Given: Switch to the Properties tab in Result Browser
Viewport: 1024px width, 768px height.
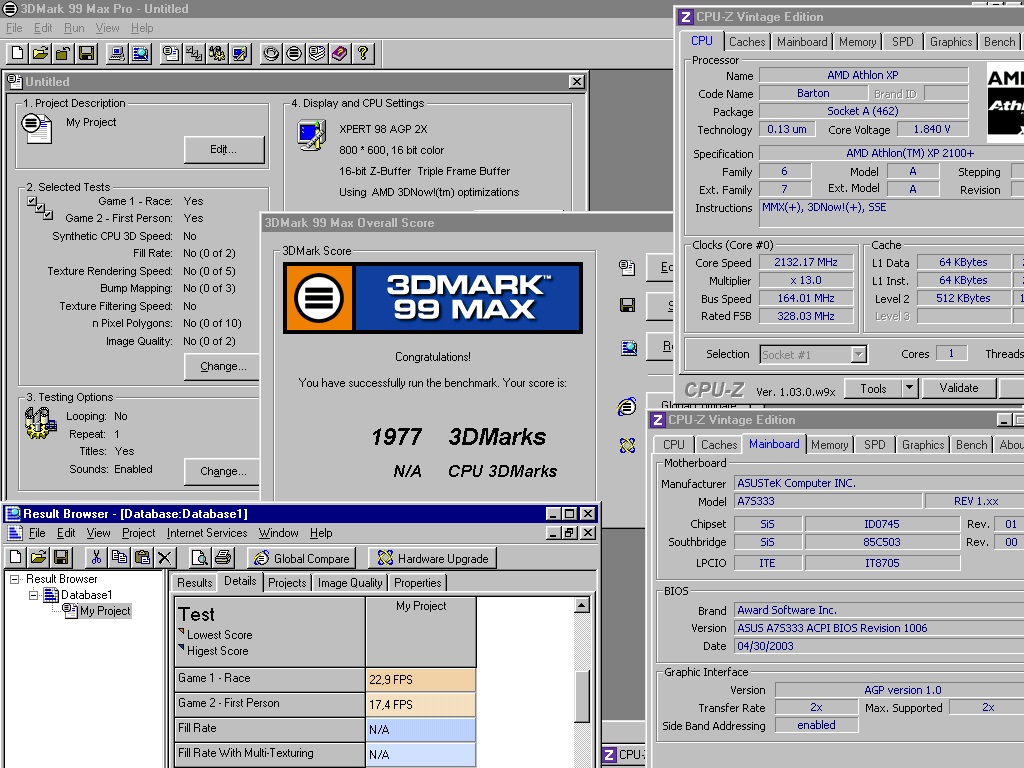Looking at the screenshot, I should coord(417,583).
